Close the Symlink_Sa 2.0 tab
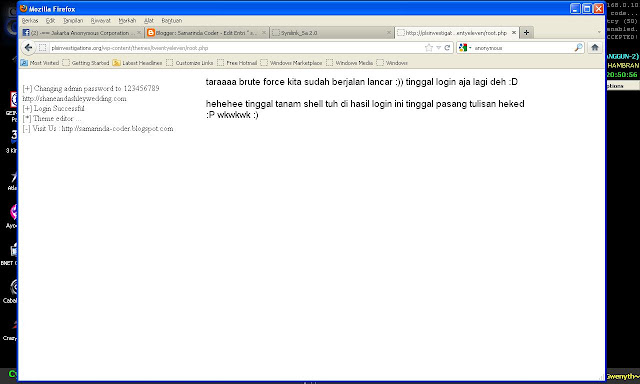This screenshot has height=384, width=640. click(x=389, y=33)
